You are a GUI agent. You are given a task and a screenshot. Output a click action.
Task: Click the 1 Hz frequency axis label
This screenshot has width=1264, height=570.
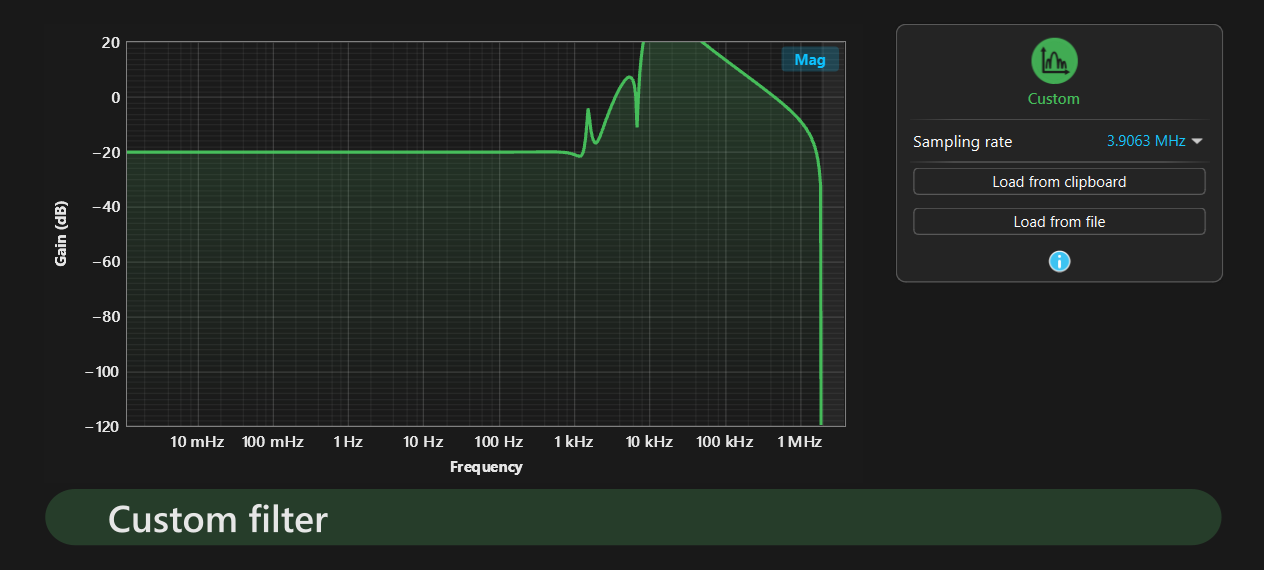click(348, 442)
